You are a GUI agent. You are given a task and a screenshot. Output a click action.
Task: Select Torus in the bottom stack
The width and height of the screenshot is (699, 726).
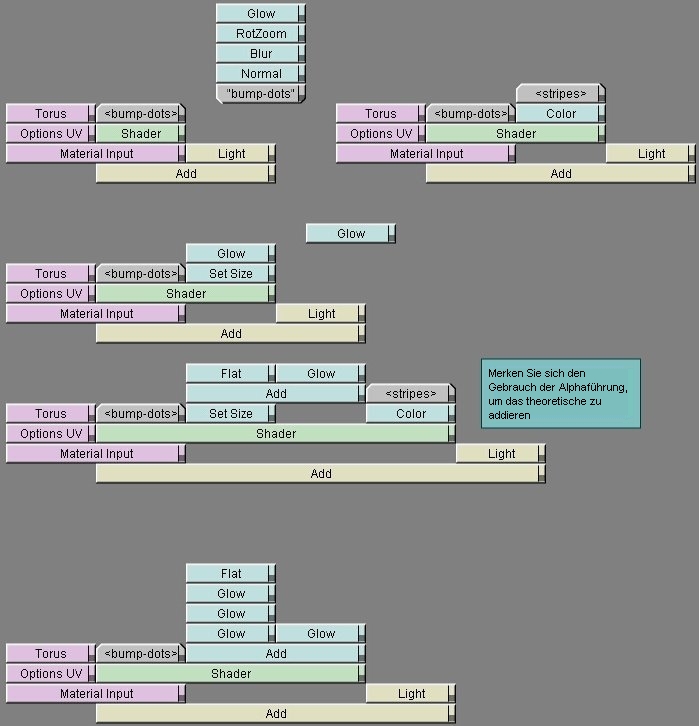coord(51,653)
